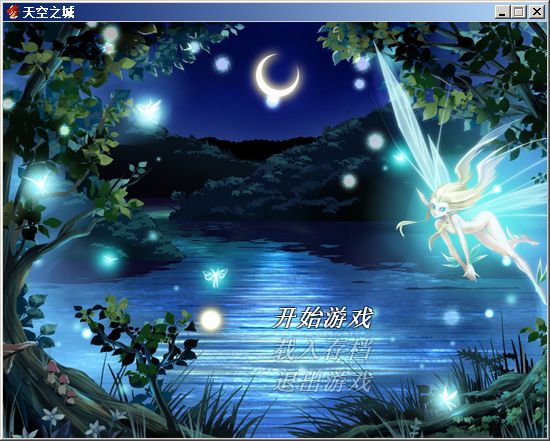Select the 载入存档 load save option
The width and height of the screenshot is (550, 441).
click(x=322, y=349)
